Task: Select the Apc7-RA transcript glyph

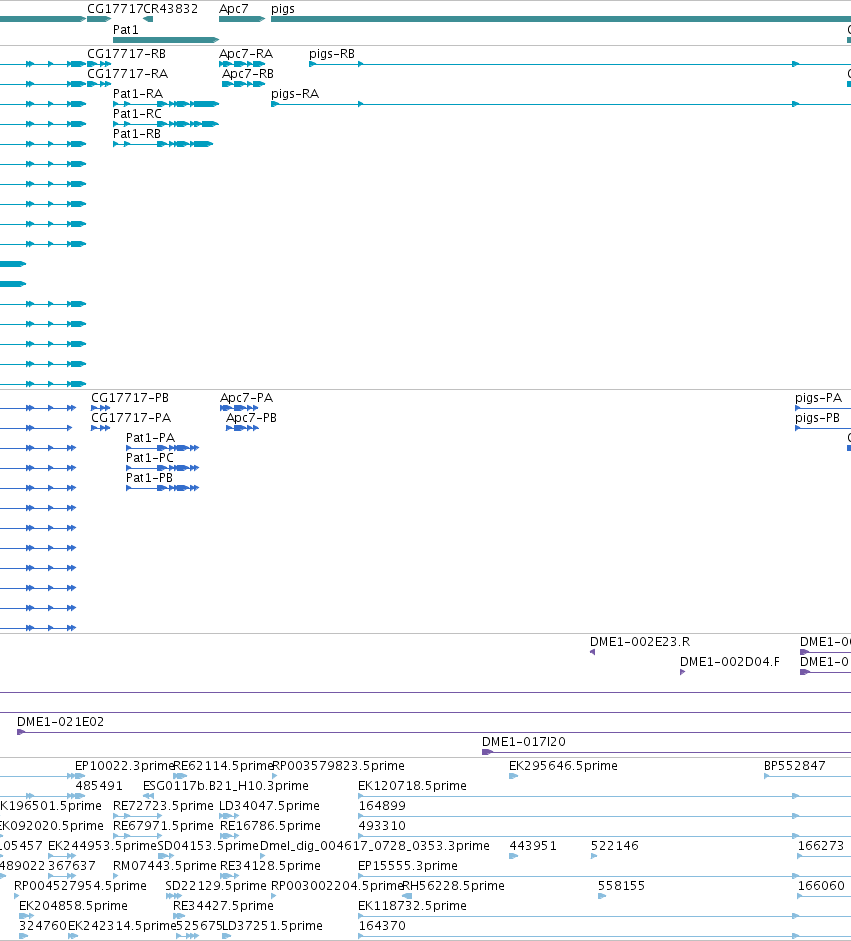Action: (242, 64)
